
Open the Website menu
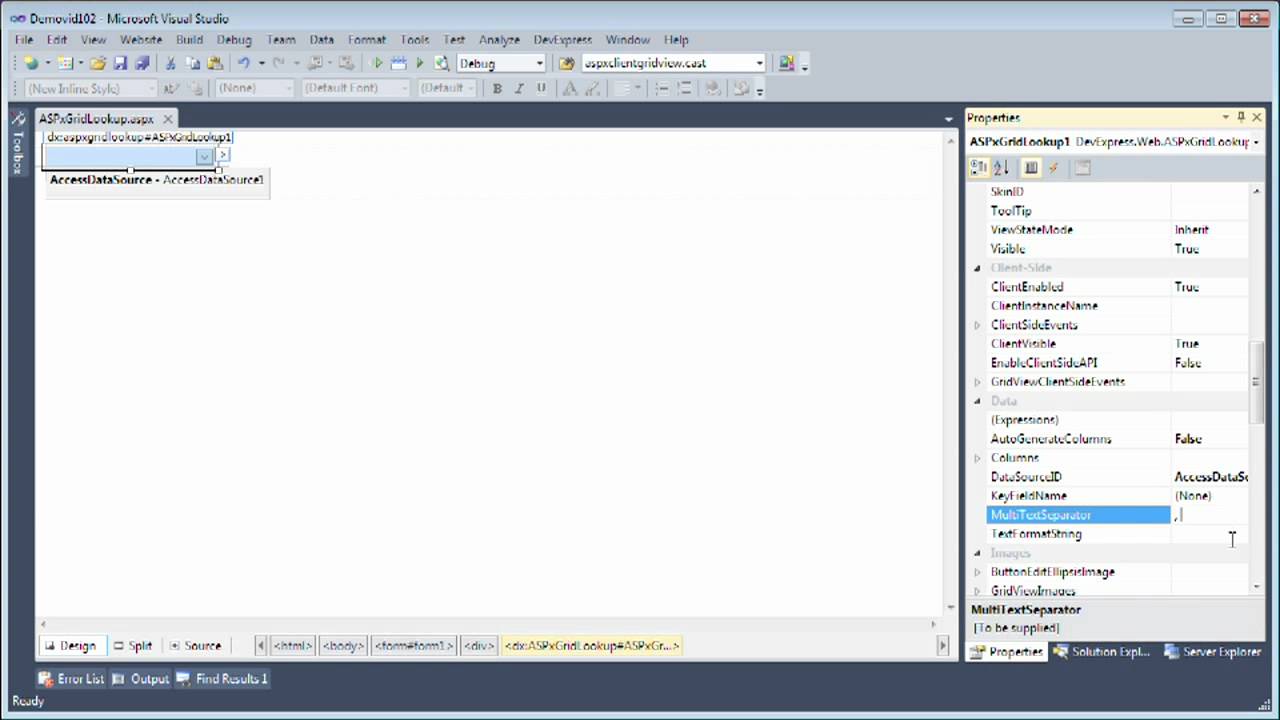[x=141, y=40]
